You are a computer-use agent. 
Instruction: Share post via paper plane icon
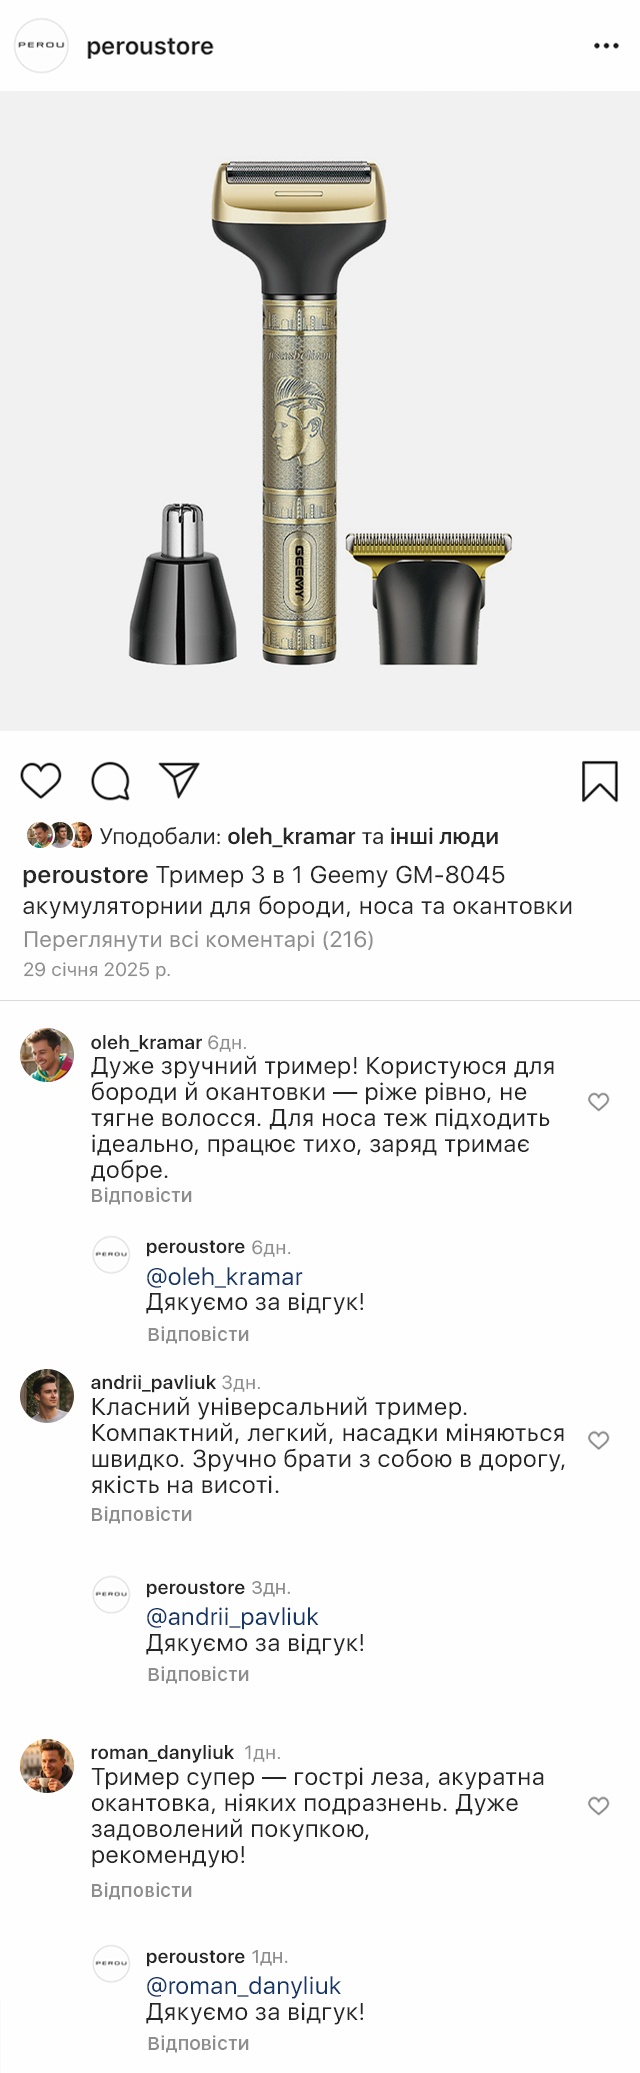[x=180, y=780]
